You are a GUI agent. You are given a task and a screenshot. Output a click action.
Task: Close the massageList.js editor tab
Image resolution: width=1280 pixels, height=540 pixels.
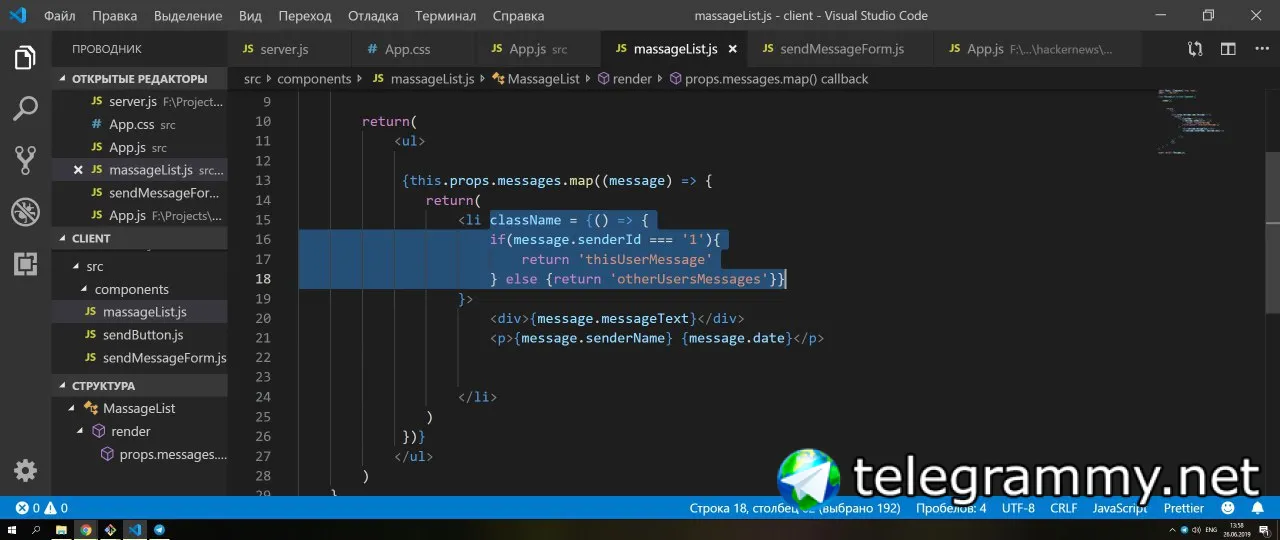pyautogui.click(x=732, y=48)
